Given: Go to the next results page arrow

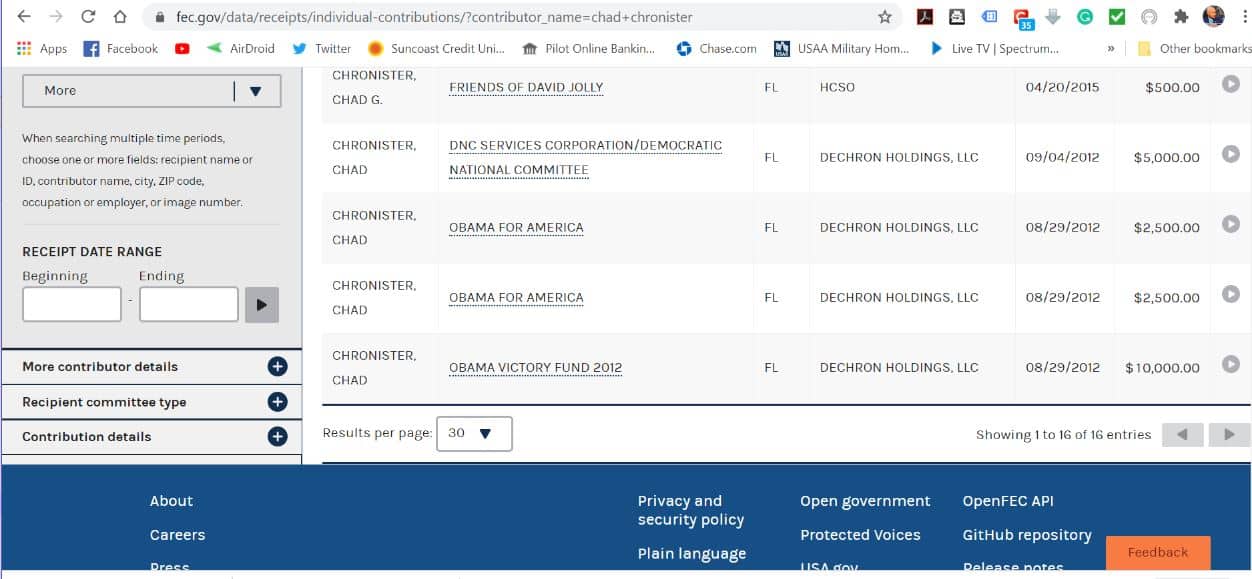Looking at the screenshot, I should pos(1229,434).
